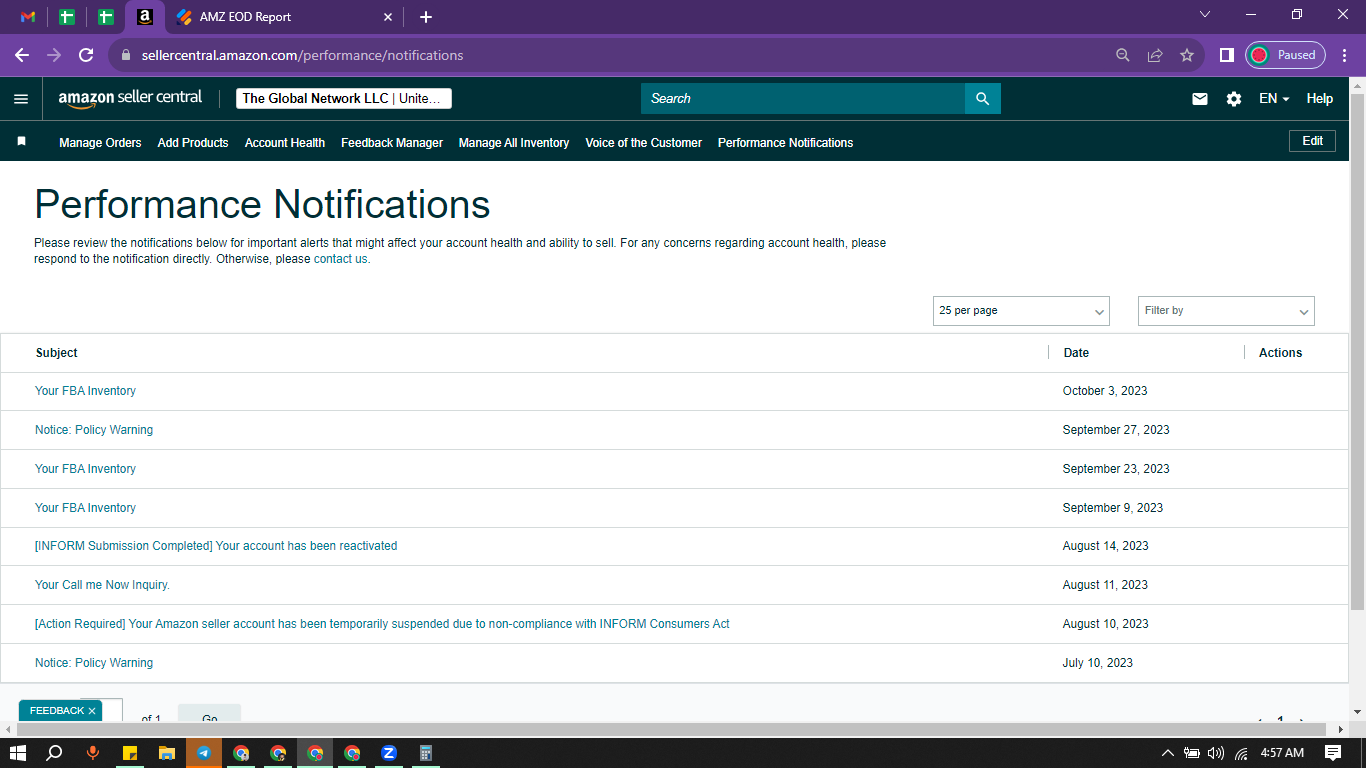1366x768 pixels.
Task: Click the browser forward arrow
Action: coord(54,55)
